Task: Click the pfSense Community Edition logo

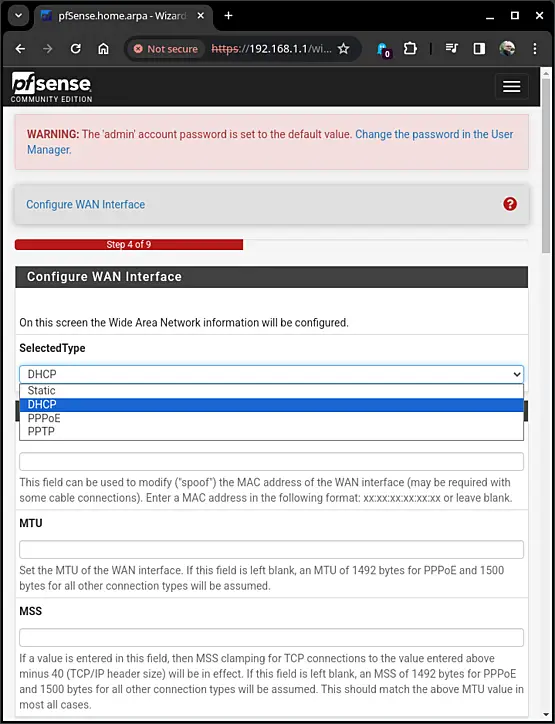Action: (51, 87)
